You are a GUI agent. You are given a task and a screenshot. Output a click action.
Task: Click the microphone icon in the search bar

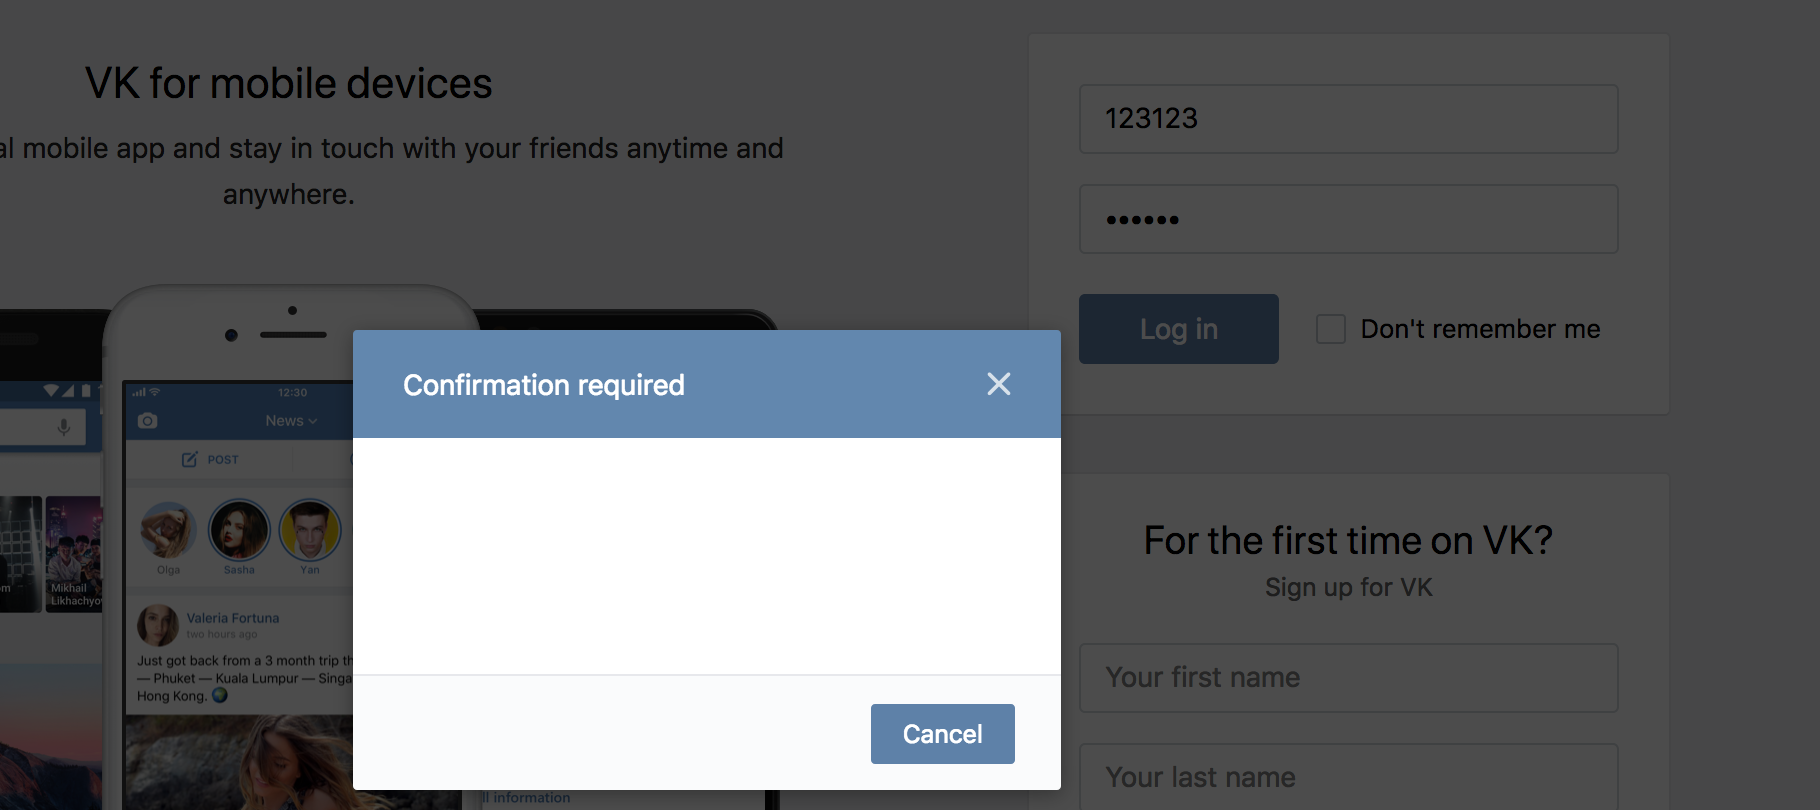[x=63, y=427]
